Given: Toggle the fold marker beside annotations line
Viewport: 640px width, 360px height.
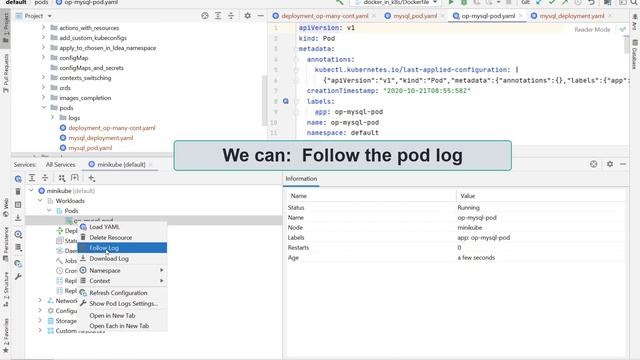Looking at the screenshot, I should click(297, 60).
